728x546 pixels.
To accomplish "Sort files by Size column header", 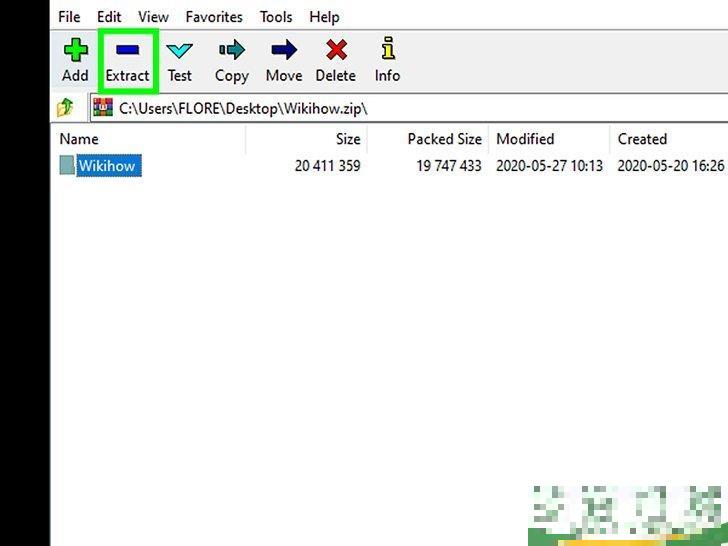I will (x=347, y=139).
